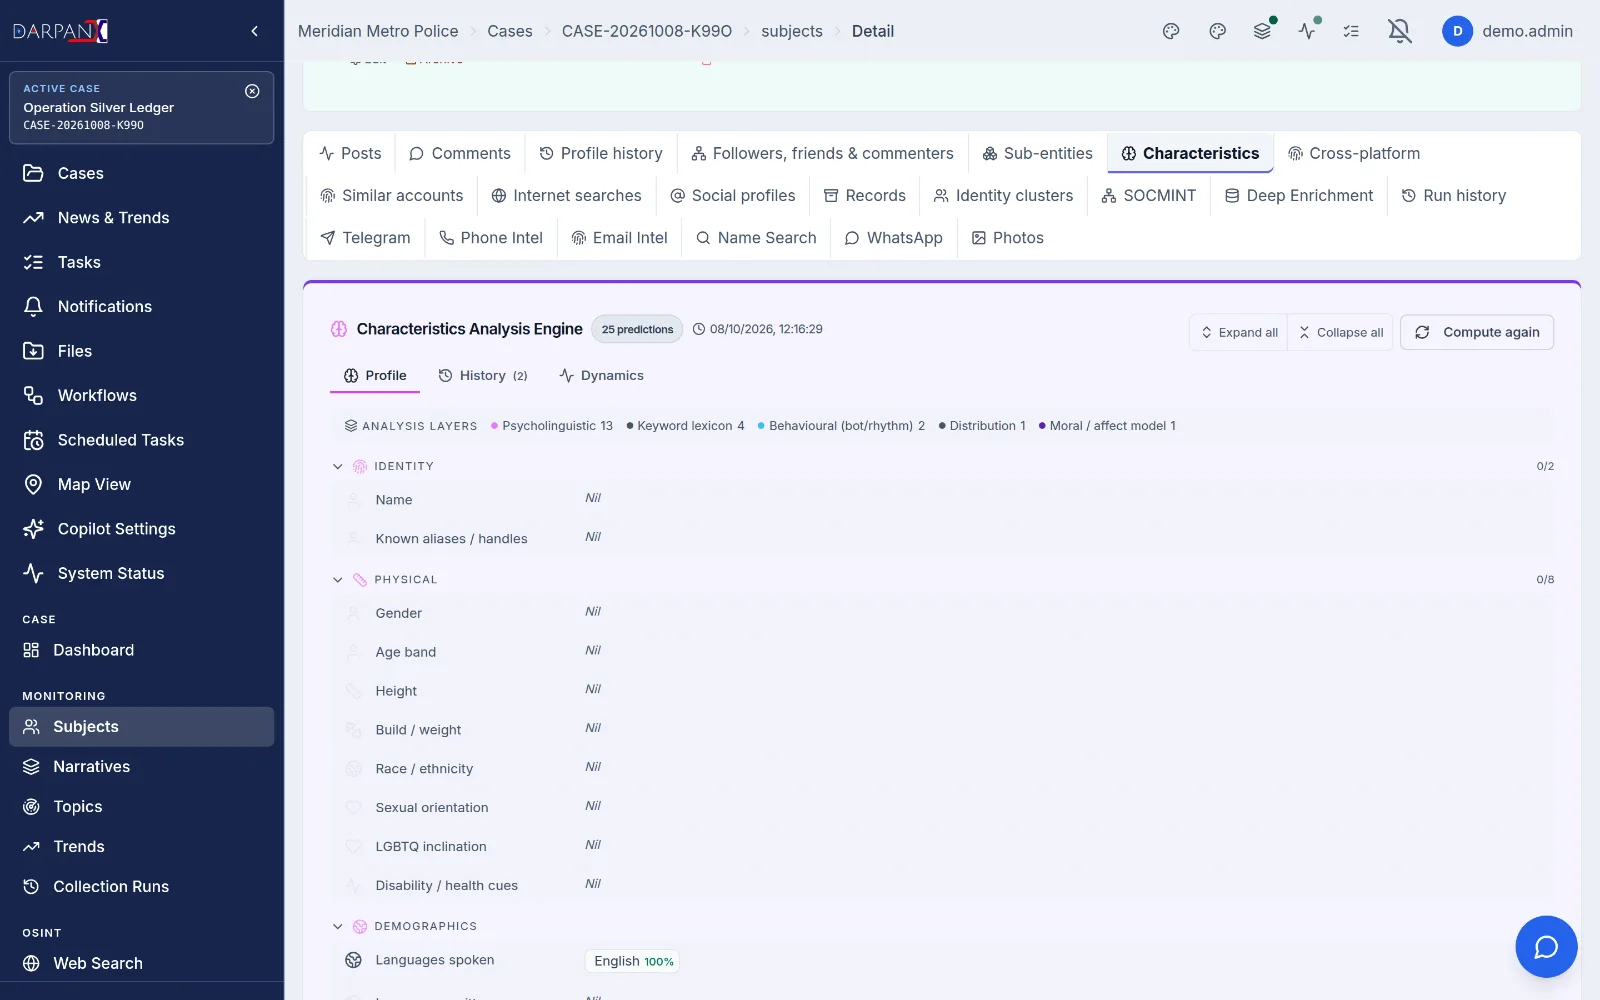
Task: Click the Scheduled Tasks calendar icon
Action: click(x=33, y=440)
